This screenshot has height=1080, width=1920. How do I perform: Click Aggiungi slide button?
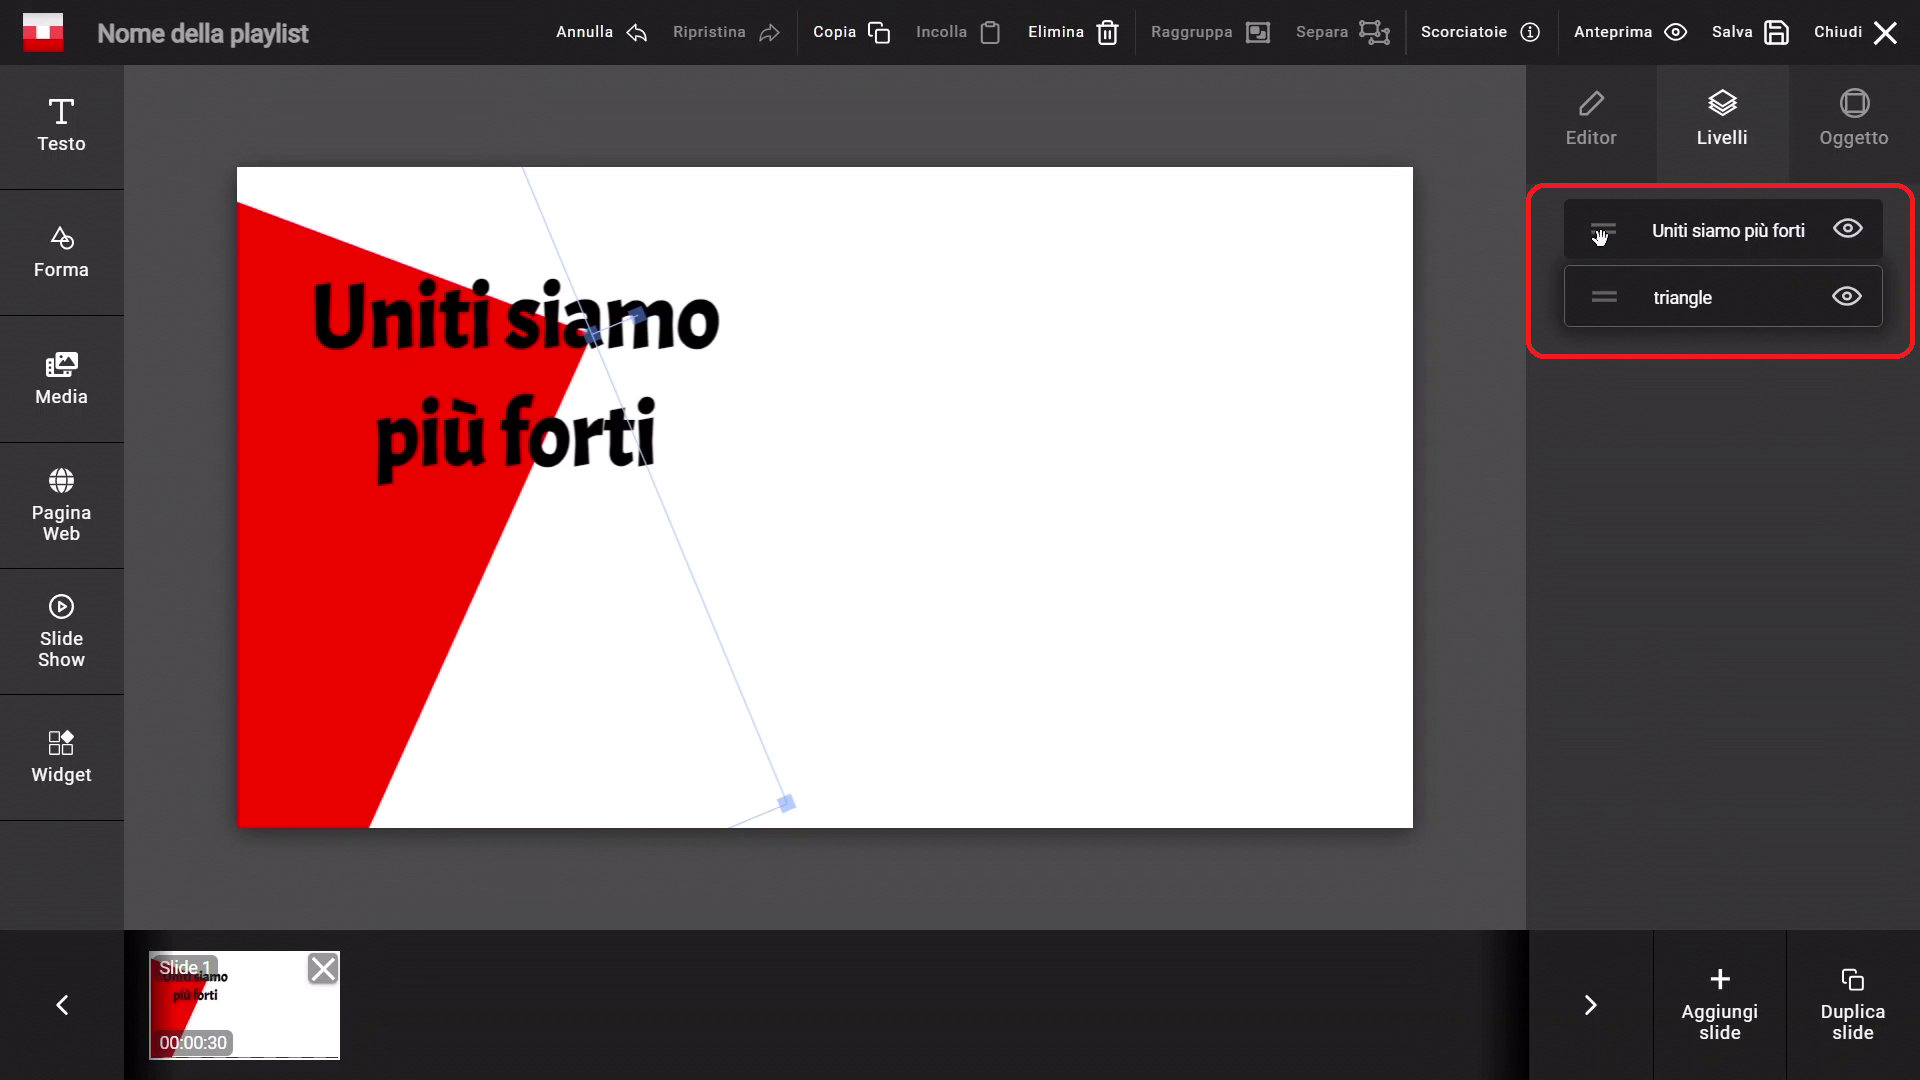click(x=1719, y=1004)
